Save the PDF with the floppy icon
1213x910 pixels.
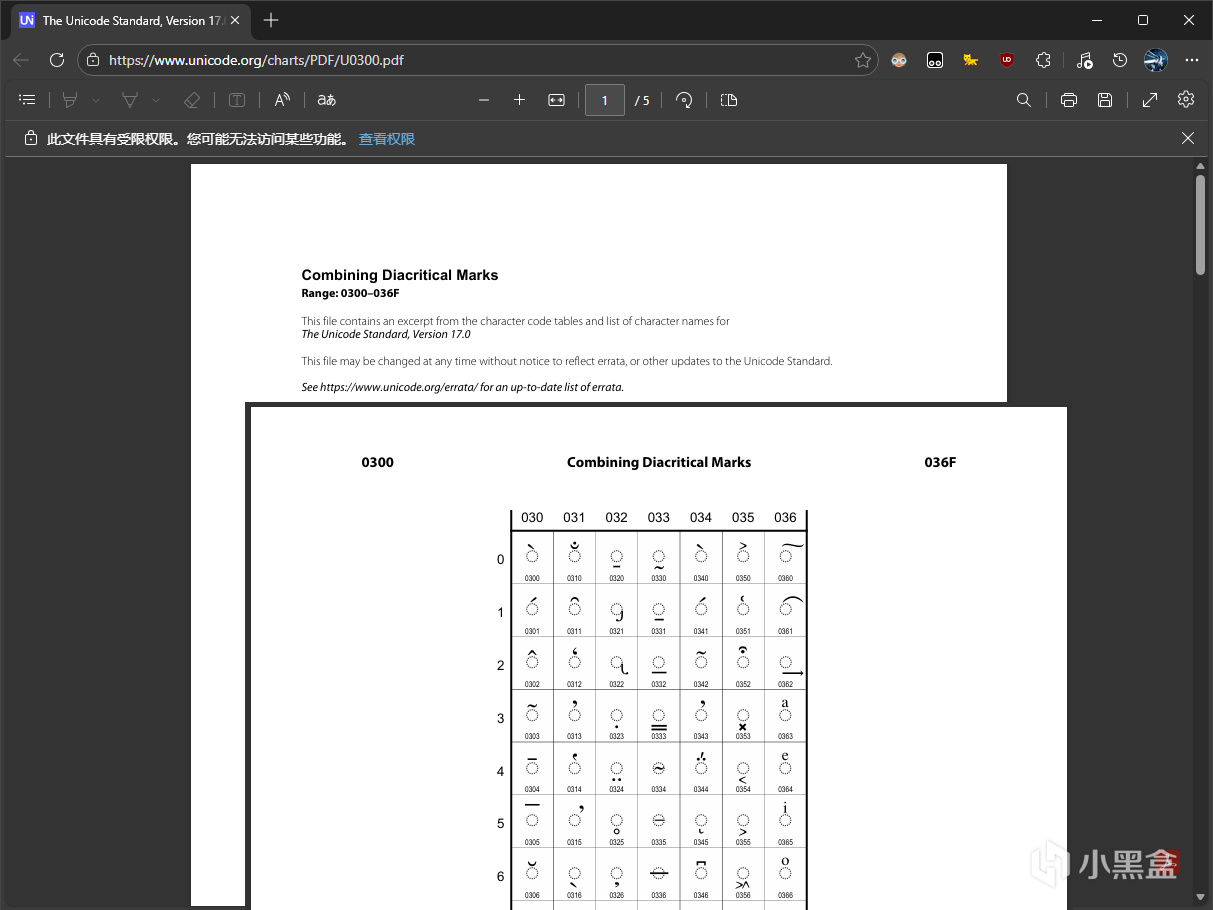[x=1105, y=100]
